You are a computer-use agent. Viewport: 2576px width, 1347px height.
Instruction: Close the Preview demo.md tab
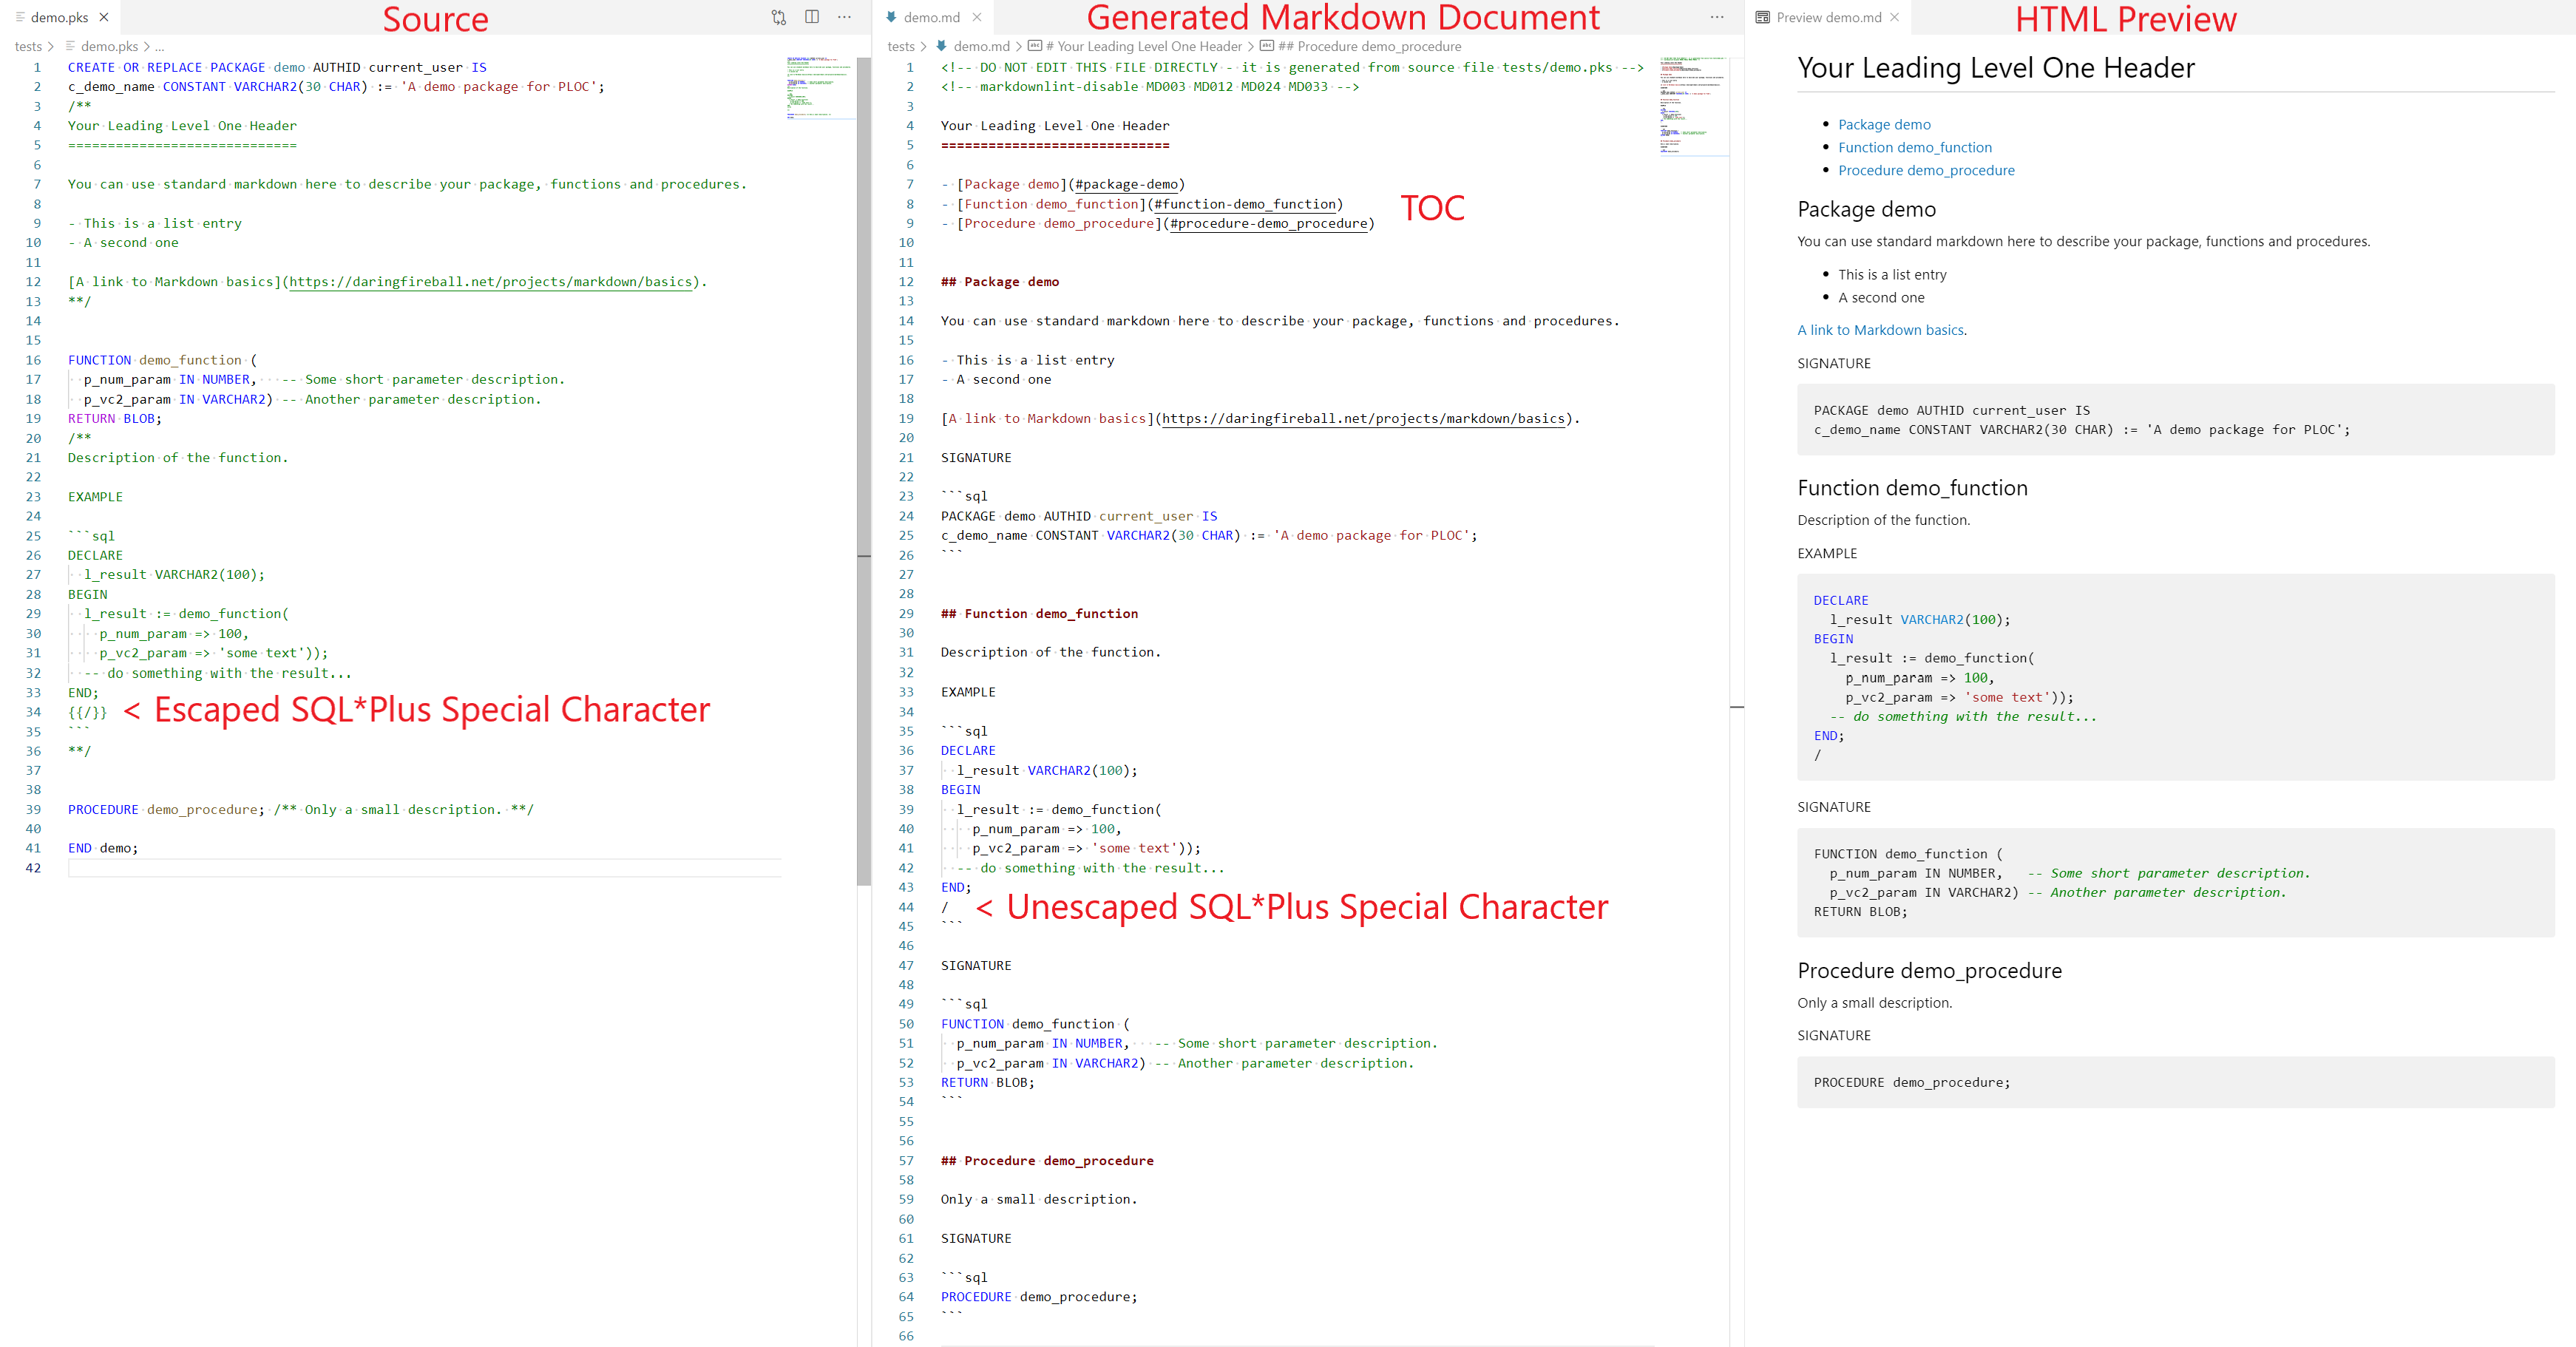[x=1894, y=17]
